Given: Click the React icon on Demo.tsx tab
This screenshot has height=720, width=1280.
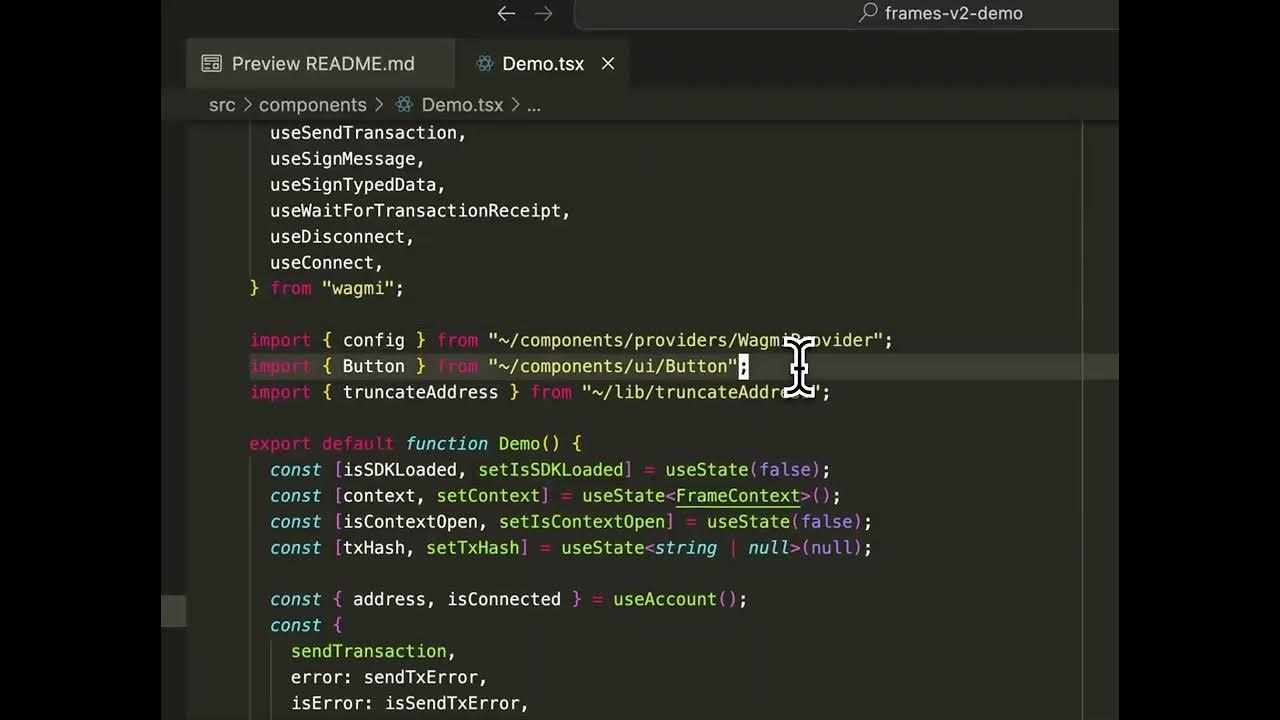Looking at the screenshot, I should [x=485, y=63].
